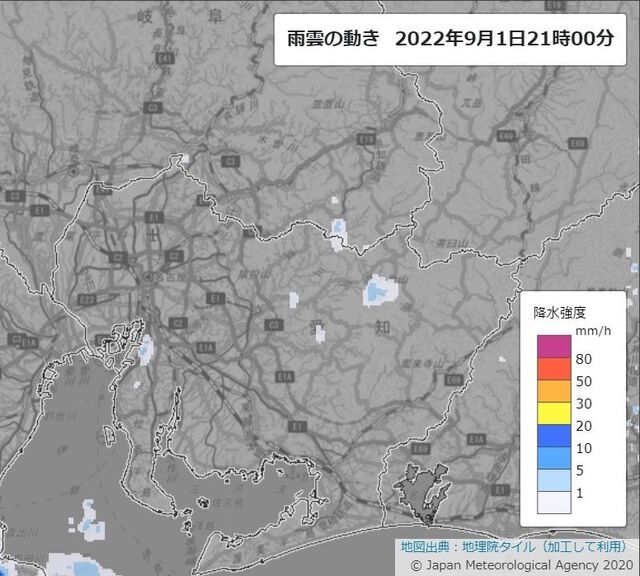Click the legend value 1
This screenshot has height=576, width=640.
[x=580, y=493]
